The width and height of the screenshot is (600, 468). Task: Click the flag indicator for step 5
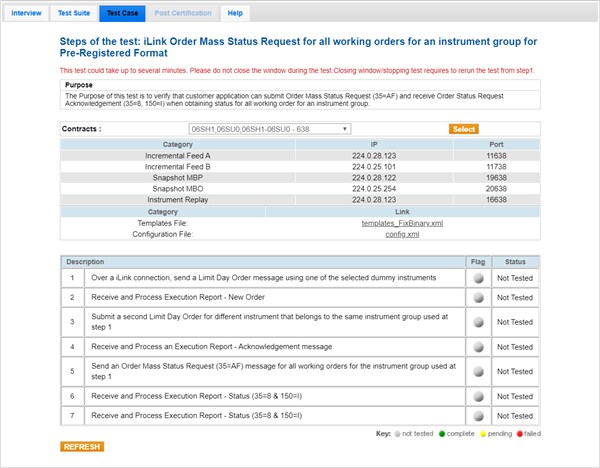(x=479, y=371)
